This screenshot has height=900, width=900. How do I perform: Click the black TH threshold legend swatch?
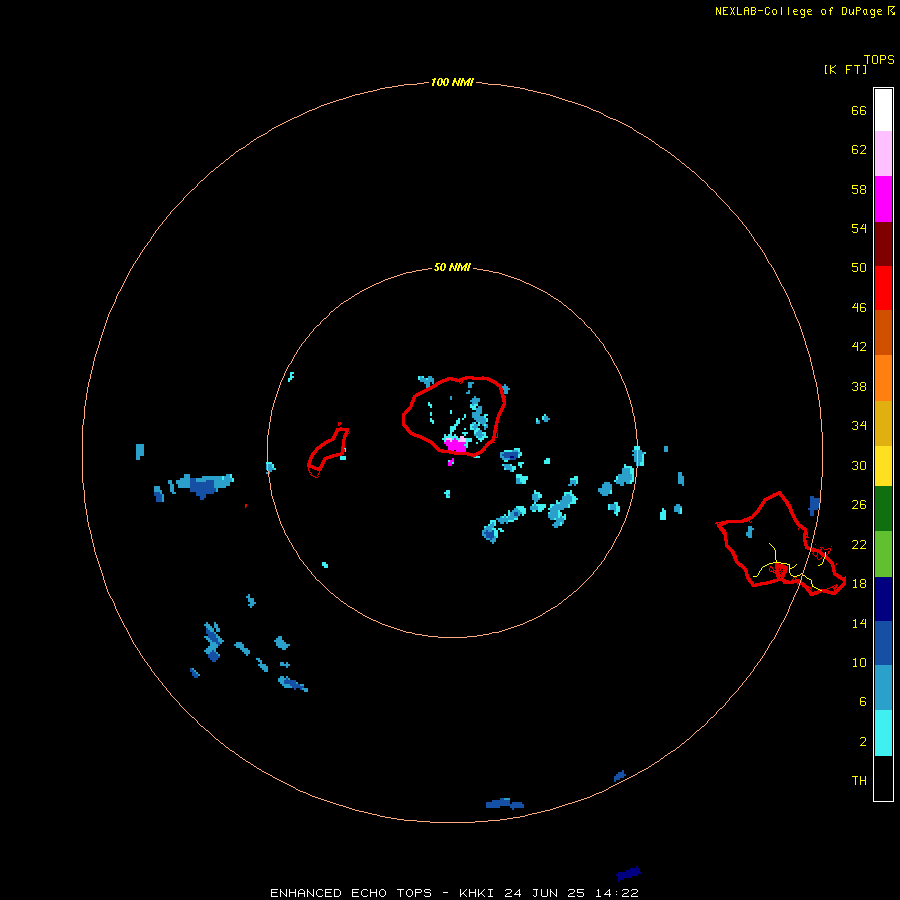(883, 778)
